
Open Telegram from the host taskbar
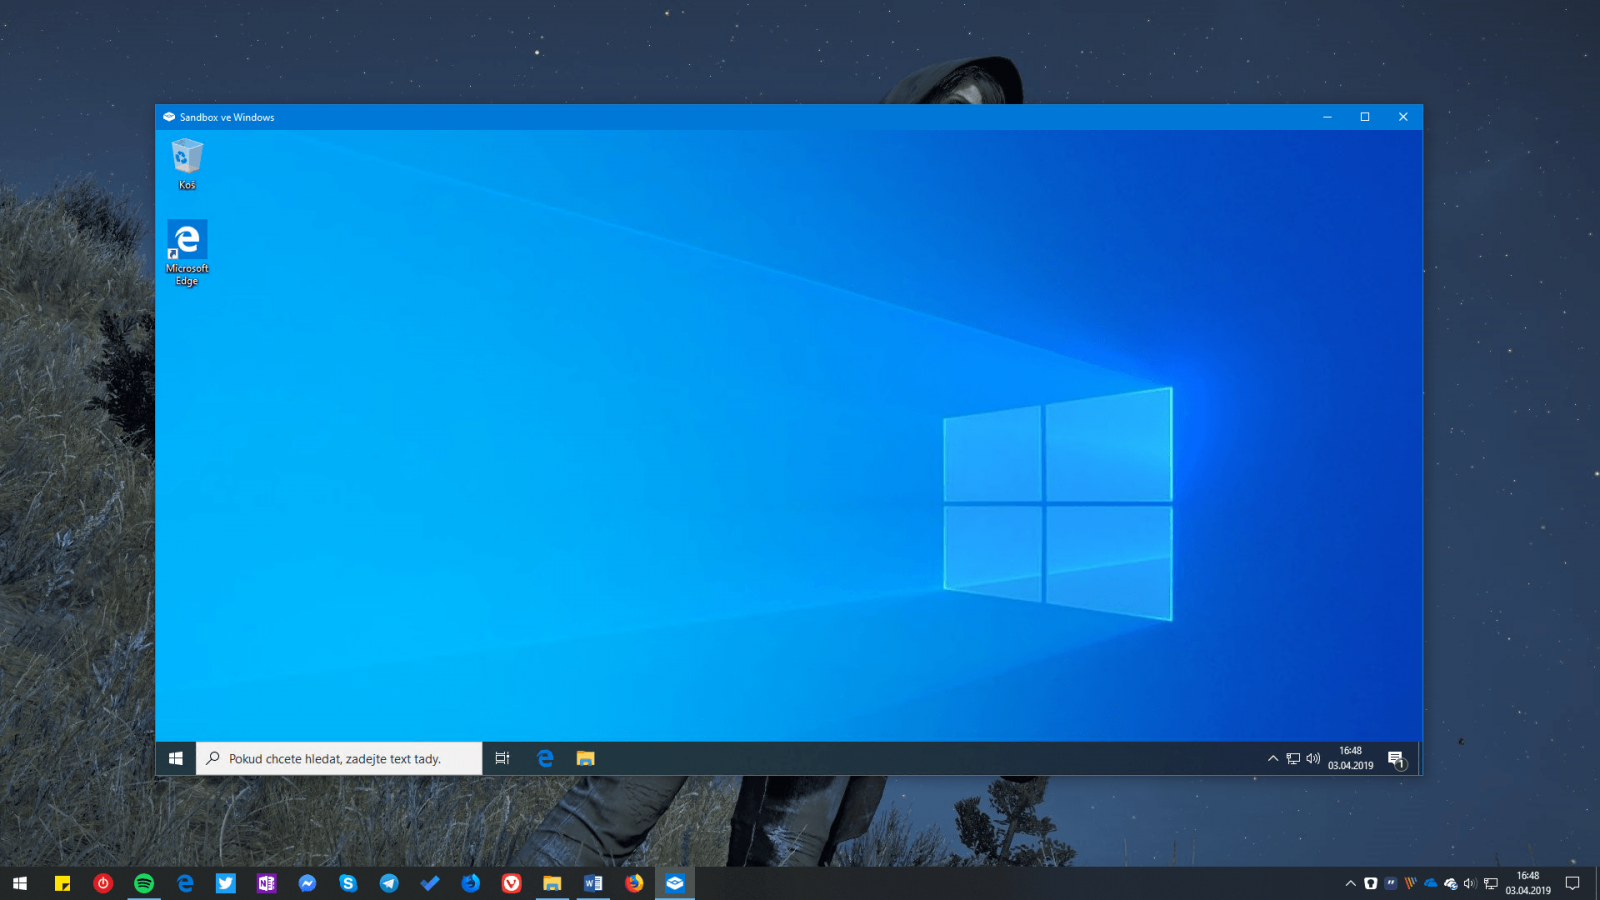[x=389, y=883]
